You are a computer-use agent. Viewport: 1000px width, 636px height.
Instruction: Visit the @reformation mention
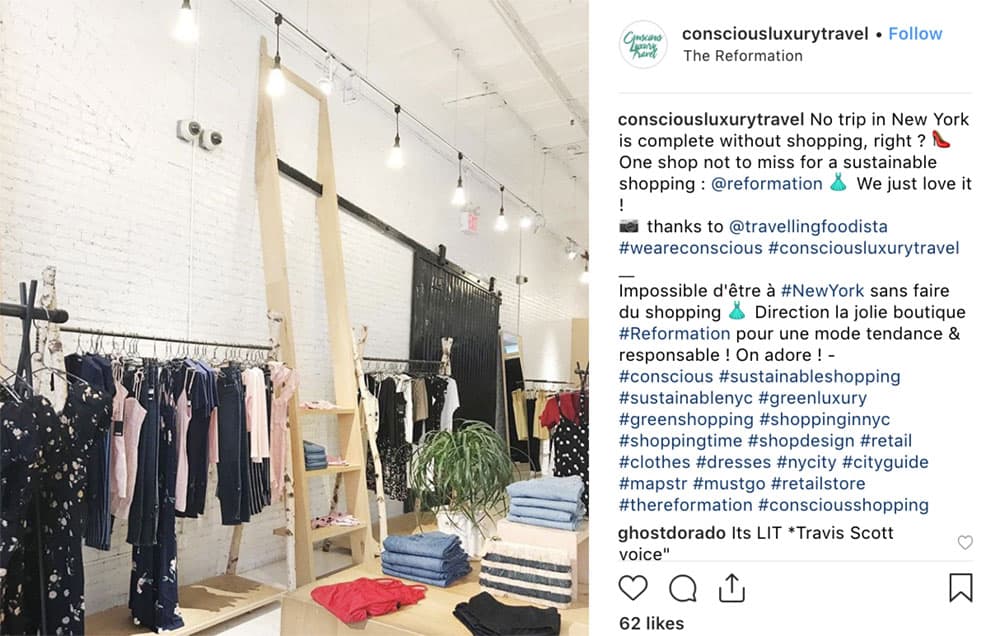coord(767,184)
